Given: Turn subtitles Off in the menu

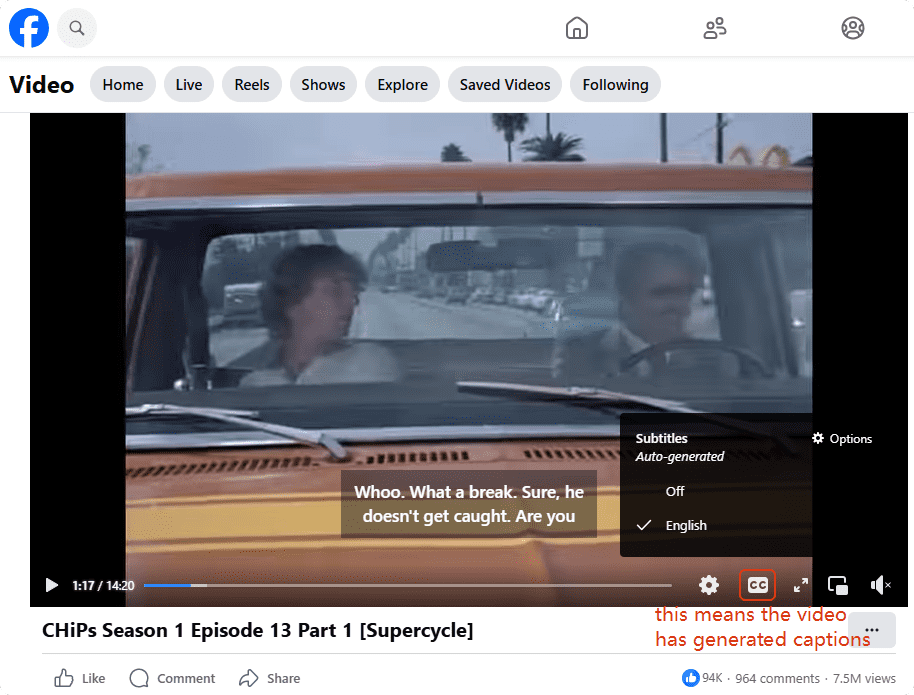Looking at the screenshot, I should pos(675,491).
